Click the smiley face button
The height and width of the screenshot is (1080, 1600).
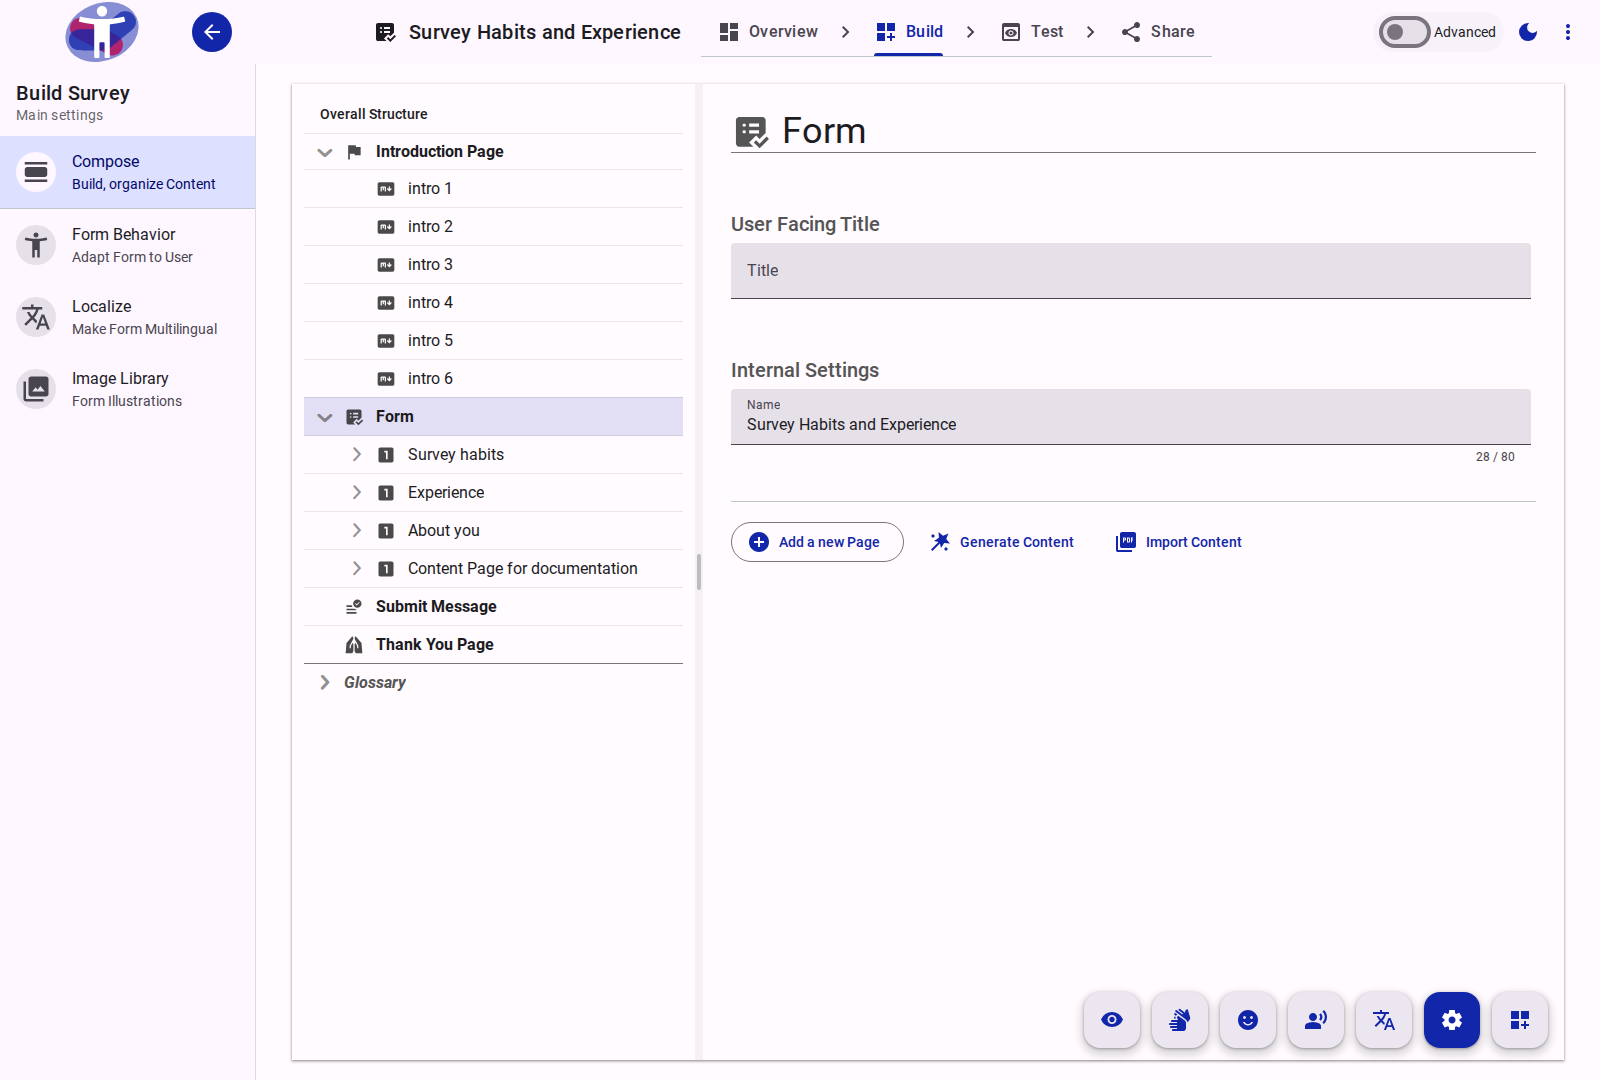pos(1248,1020)
